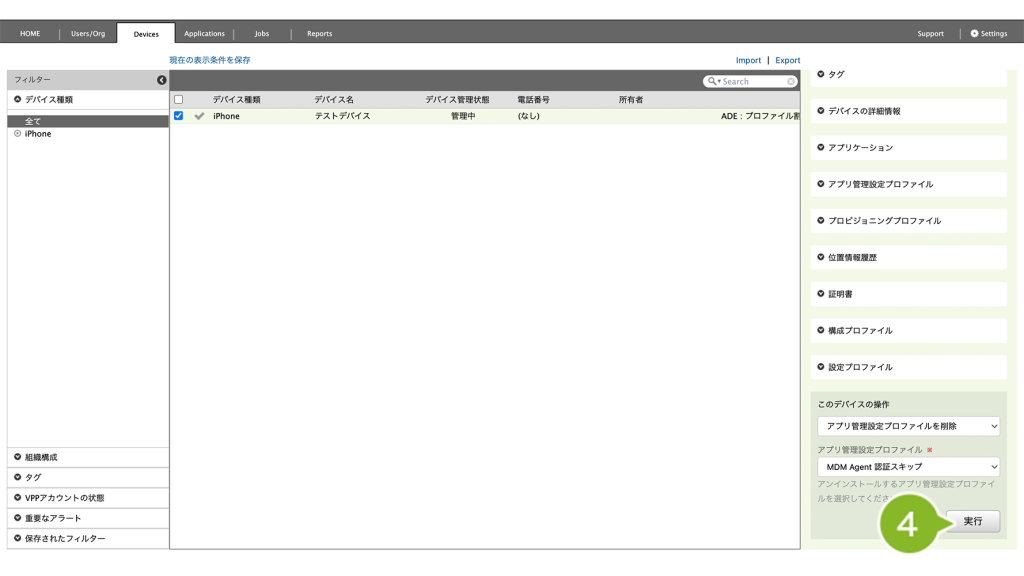This screenshot has width=1024, height=576.
Task: Clear search field with X icon
Action: click(791, 82)
